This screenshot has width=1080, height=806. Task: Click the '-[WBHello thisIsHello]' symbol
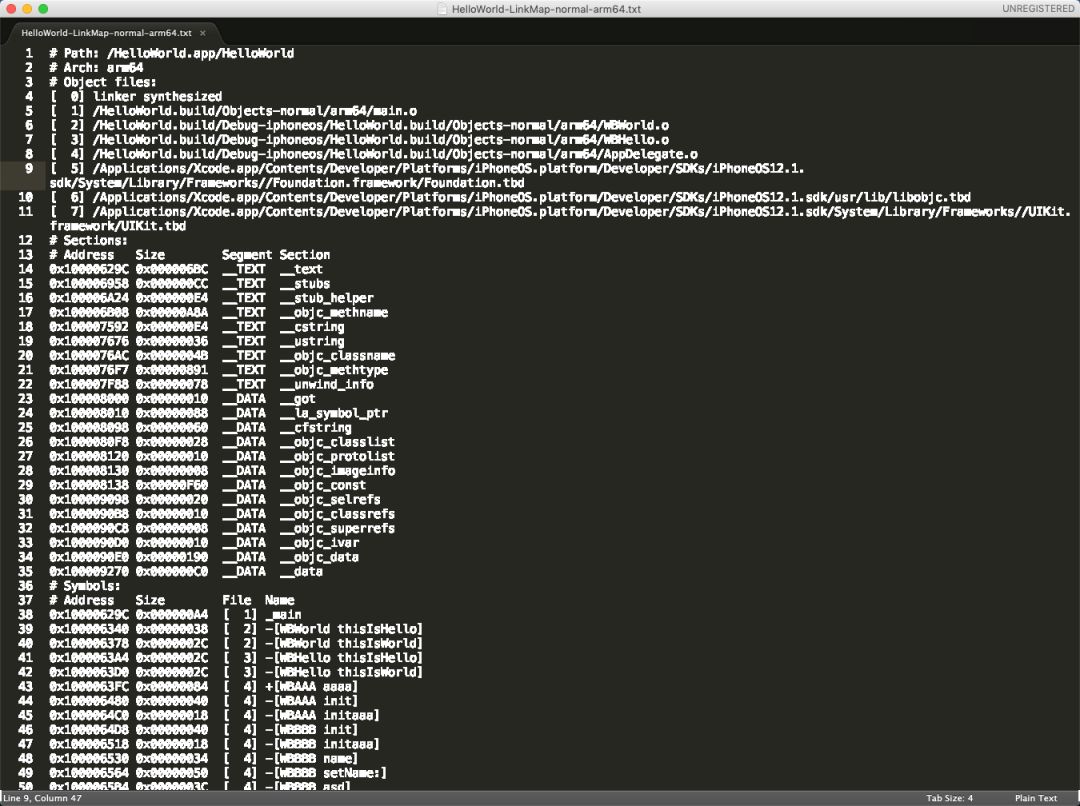click(344, 659)
